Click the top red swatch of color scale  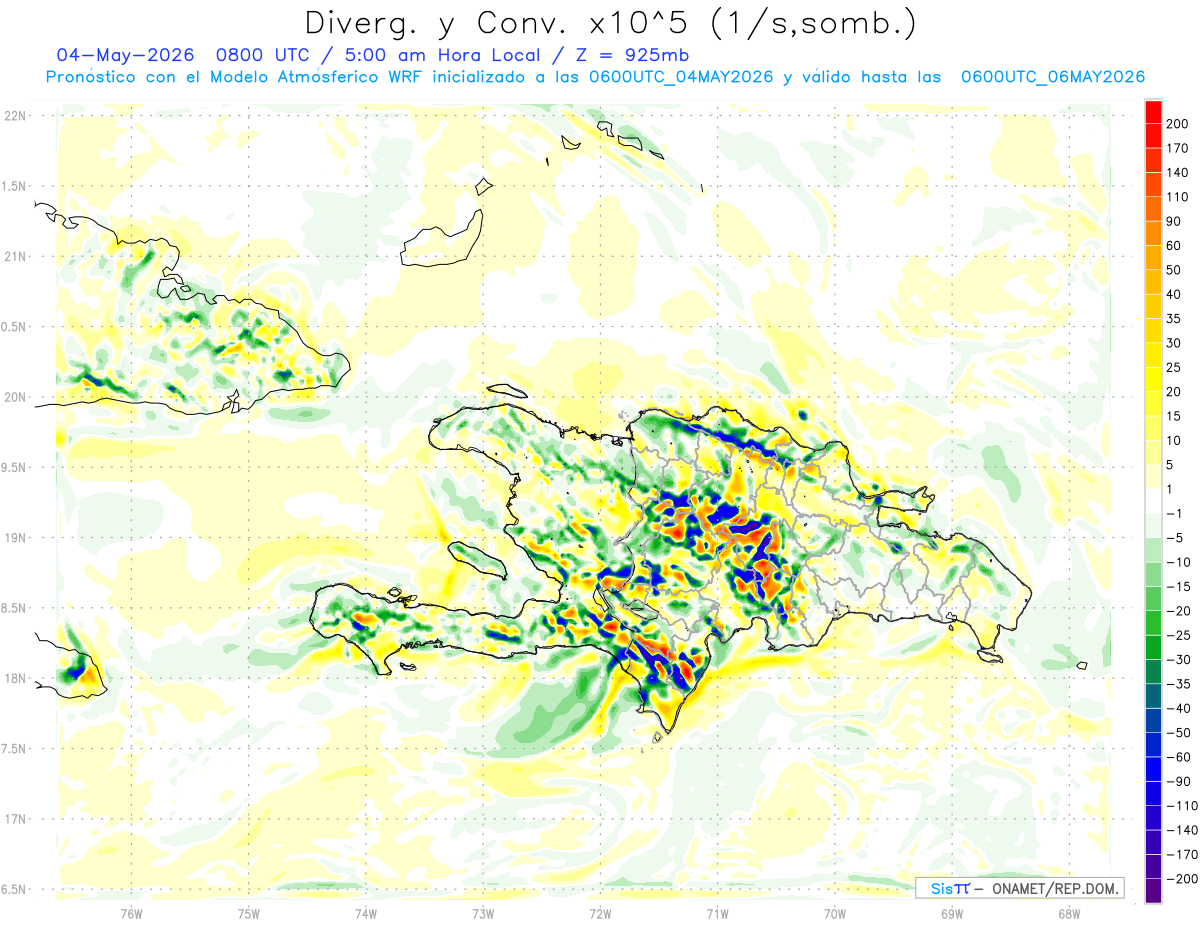click(1153, 112)
